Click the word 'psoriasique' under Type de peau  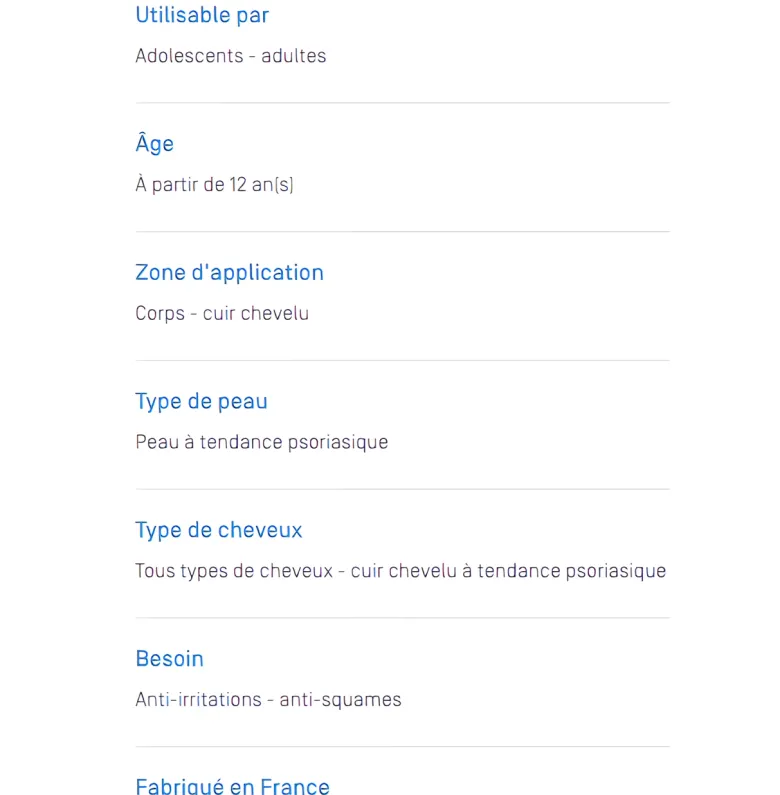click(x=338, y=443)
